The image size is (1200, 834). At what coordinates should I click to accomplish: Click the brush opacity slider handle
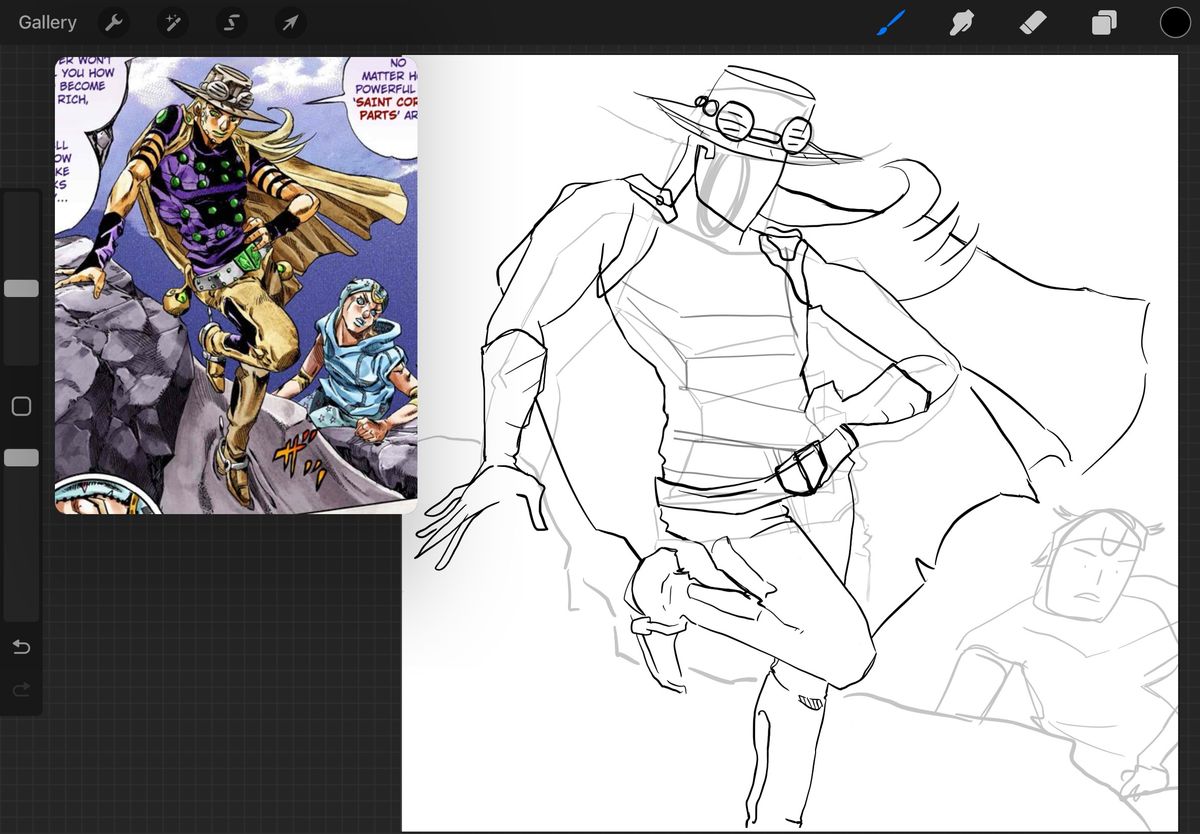pos(21,457)
